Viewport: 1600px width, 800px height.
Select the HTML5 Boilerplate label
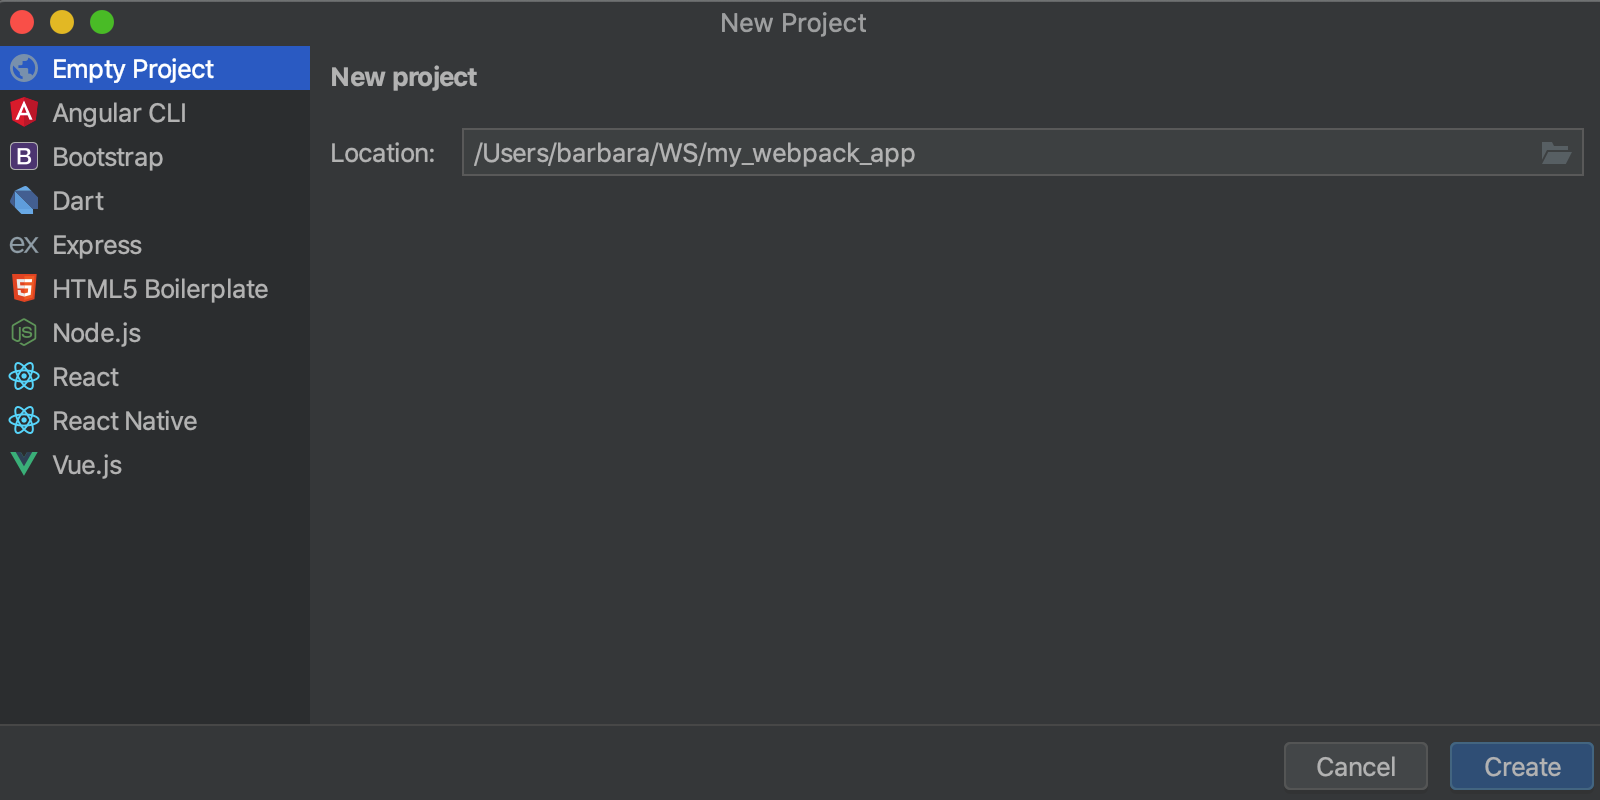tap(160, 289)
